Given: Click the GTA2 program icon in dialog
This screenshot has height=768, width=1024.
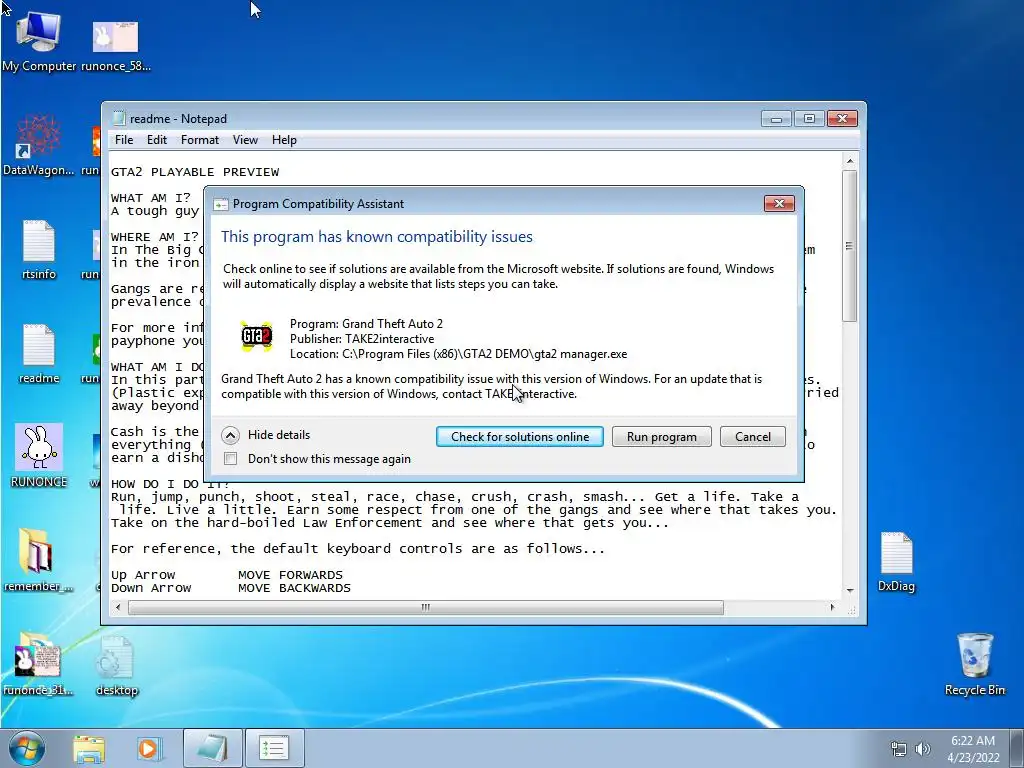Looking at the screenshot, I should tap(256, 336).
